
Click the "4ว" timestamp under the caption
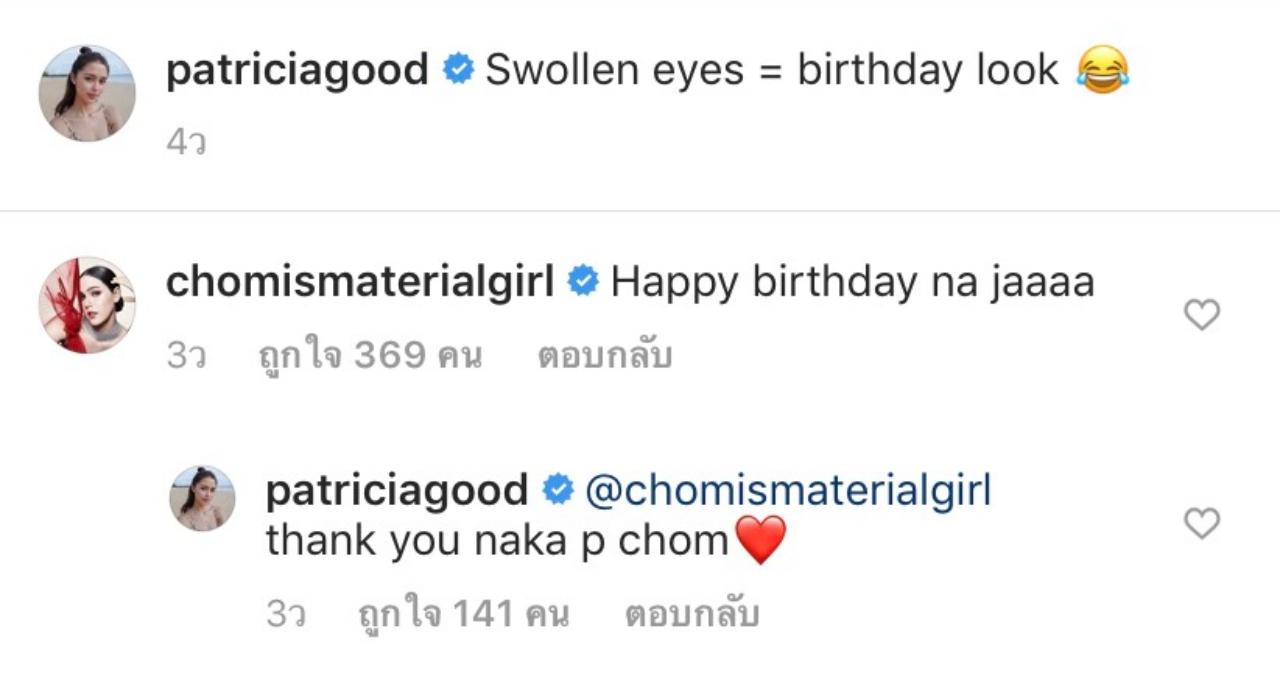(x=186, y=145)
